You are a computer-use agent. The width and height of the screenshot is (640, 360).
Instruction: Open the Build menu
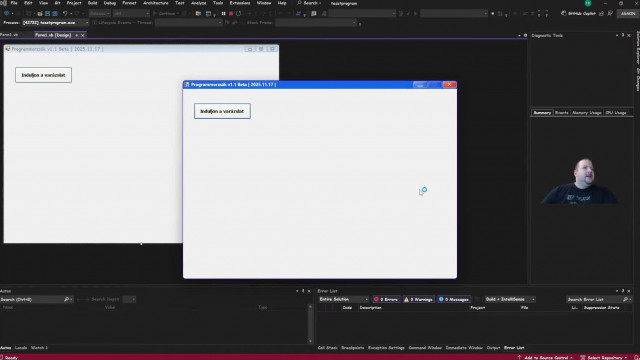pos(92,3)
